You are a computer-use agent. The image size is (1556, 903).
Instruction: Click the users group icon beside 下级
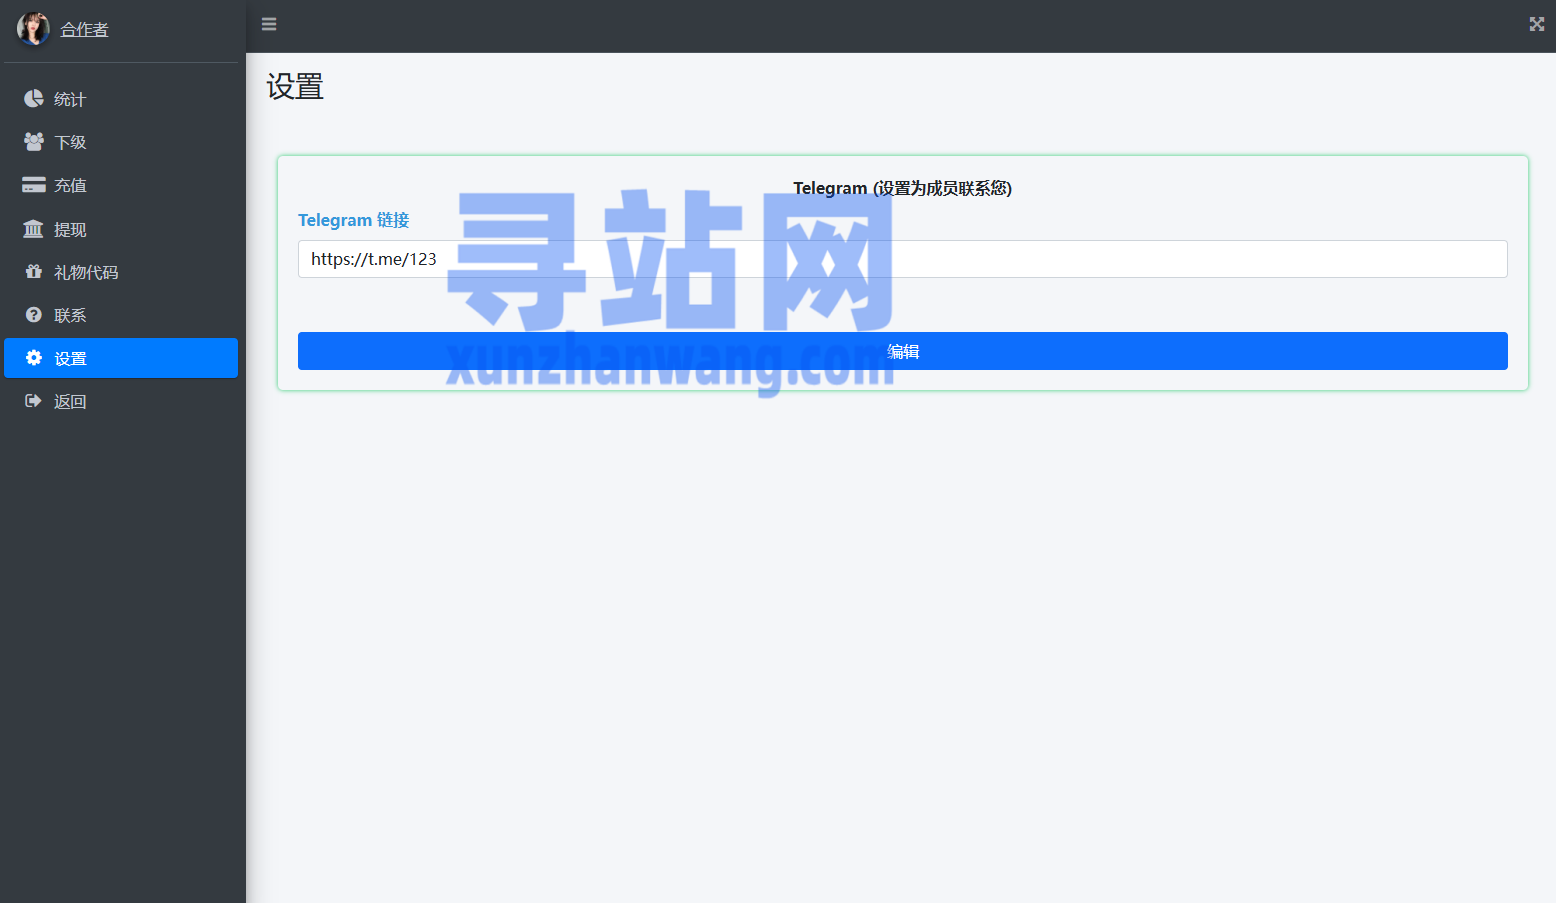33,142
